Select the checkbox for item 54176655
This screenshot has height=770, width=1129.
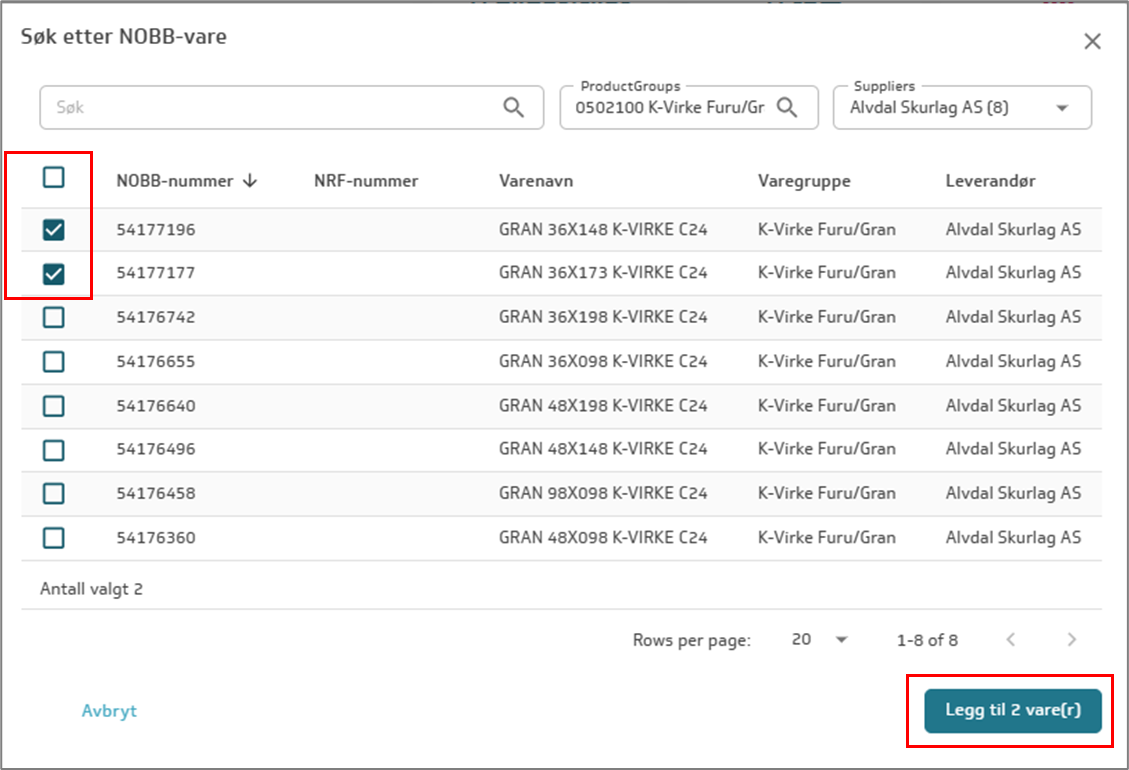click(x=54, y=361)
